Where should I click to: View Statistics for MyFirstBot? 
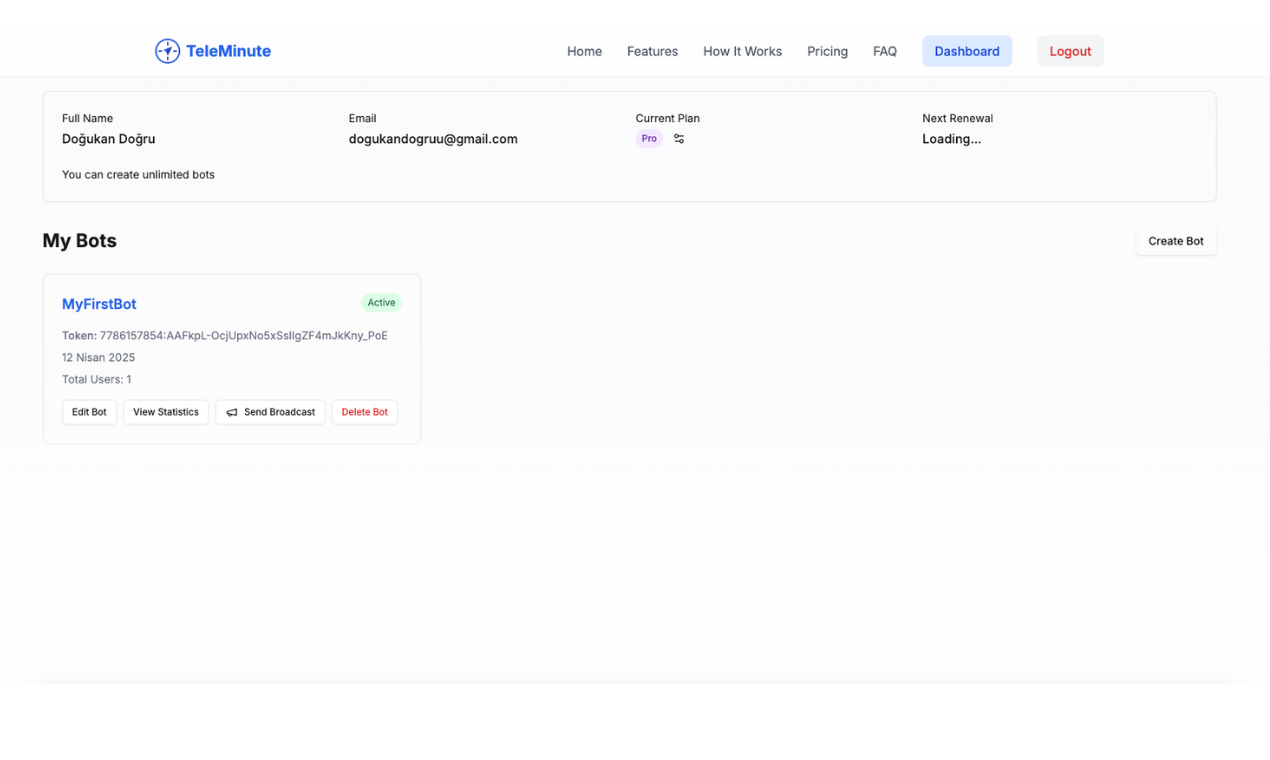coord(166,412)
